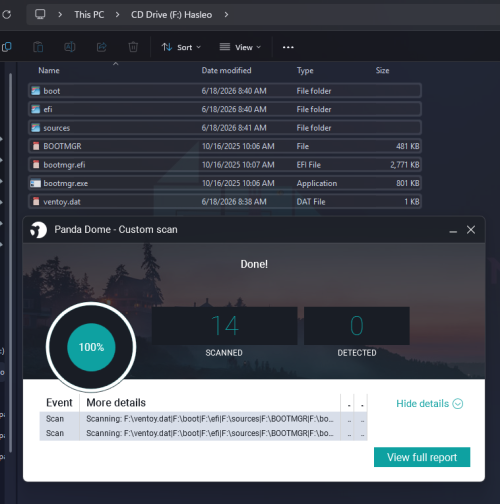The image size is (500, 504).
Task: Sort by the Name column header
Action: point(49,70)
